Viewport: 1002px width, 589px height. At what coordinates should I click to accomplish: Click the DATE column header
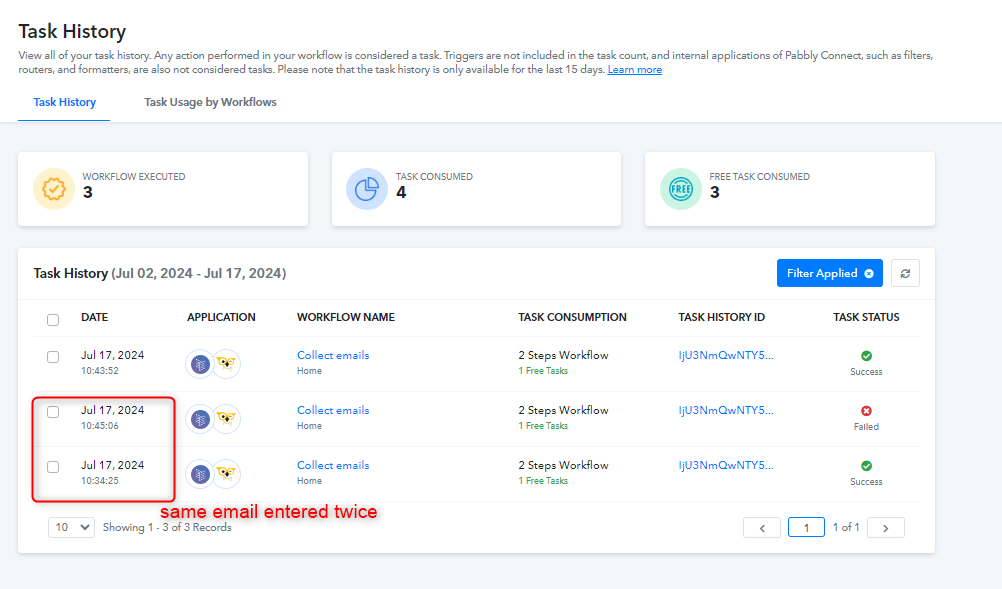point(95,317)
